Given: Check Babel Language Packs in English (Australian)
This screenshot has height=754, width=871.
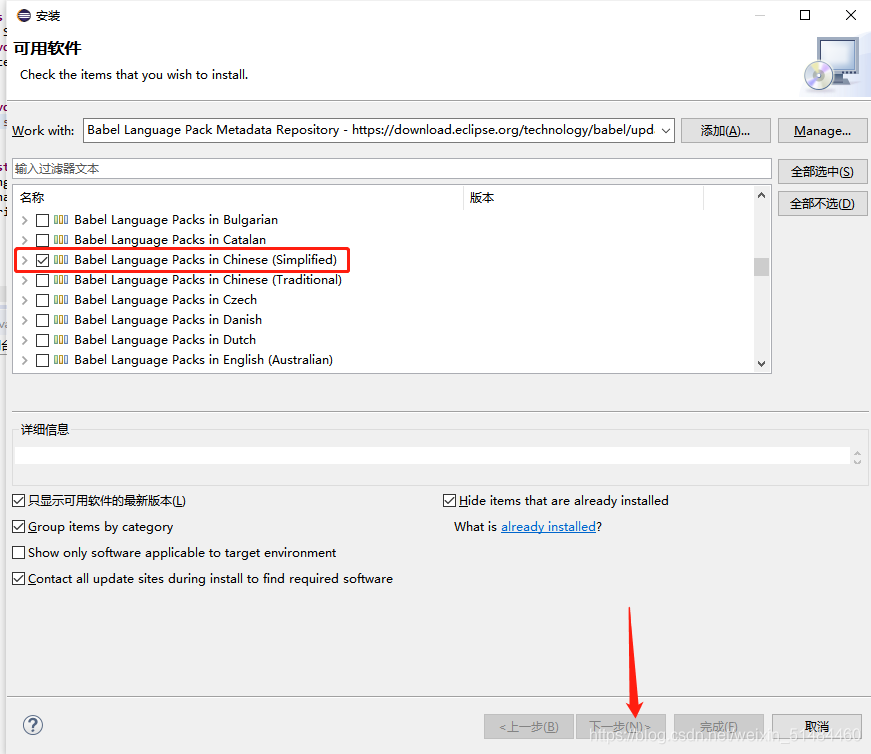Looking at the screenshot, I should tap(42, 360).
